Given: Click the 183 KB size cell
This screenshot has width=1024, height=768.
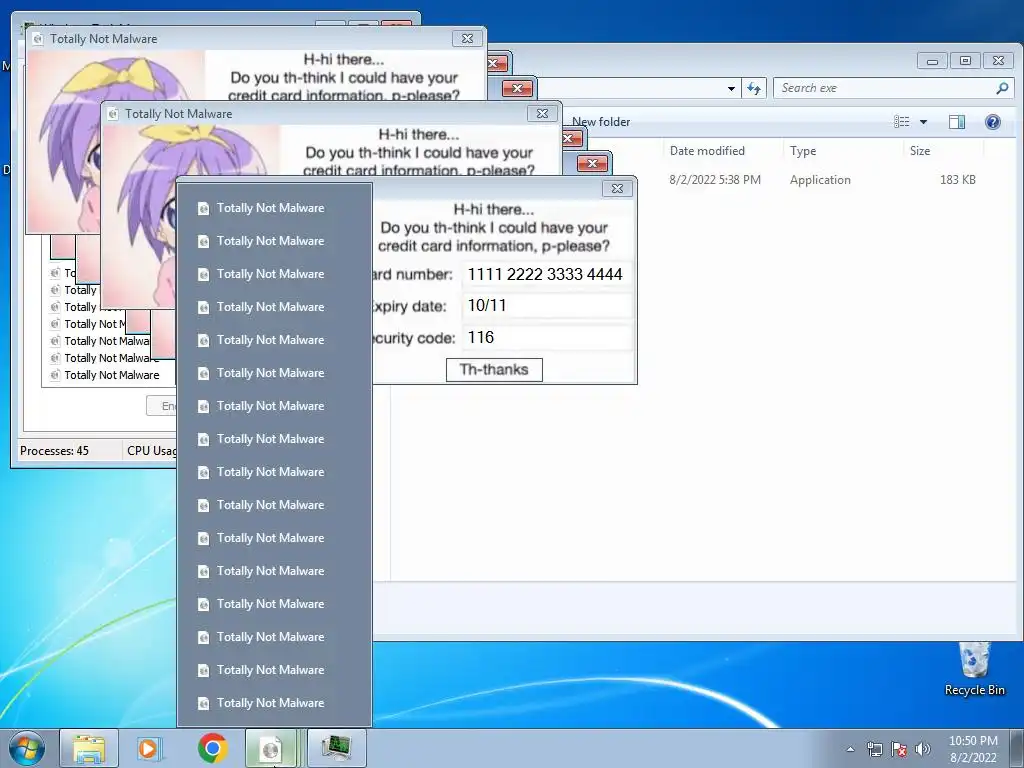Looking at the screenshot, I should (958, 180).
